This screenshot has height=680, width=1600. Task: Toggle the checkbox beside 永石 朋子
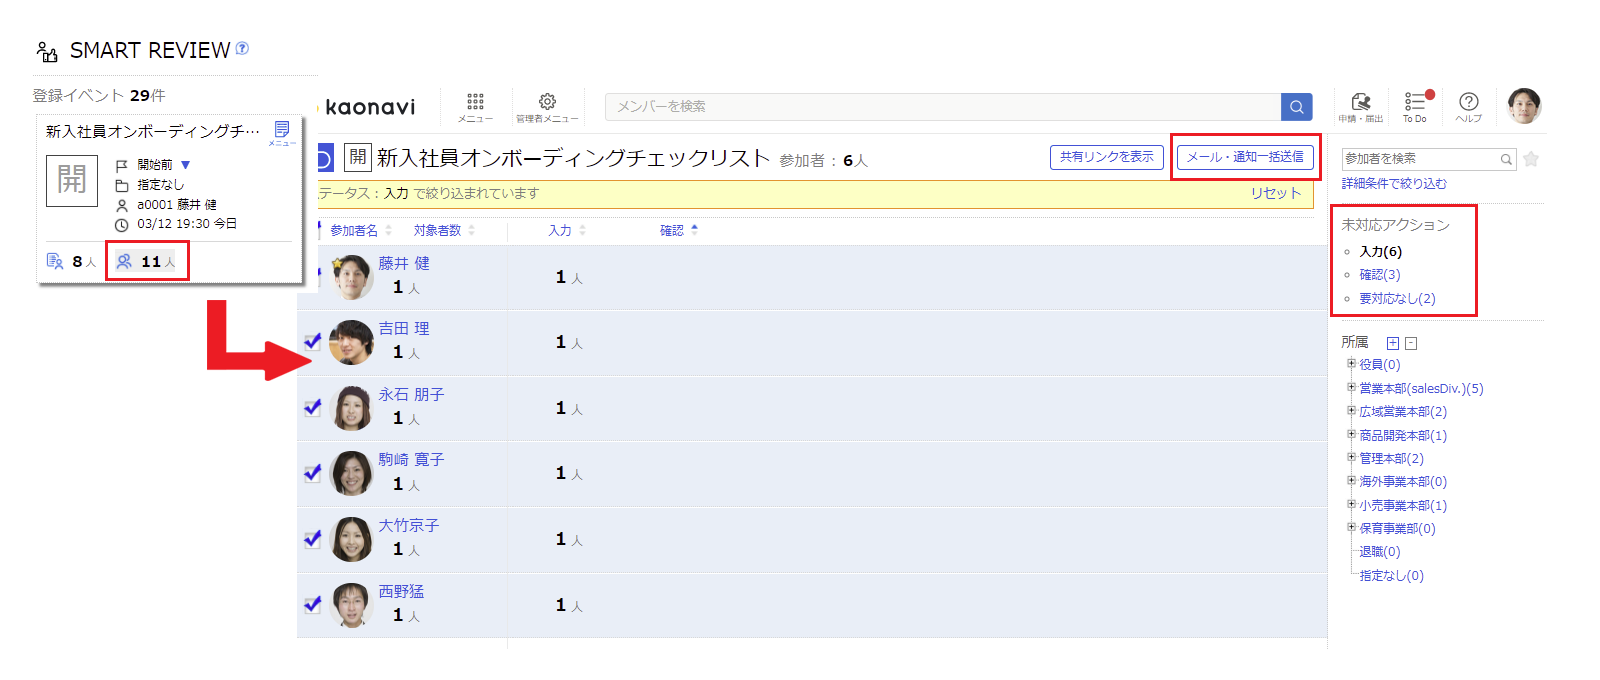[x=313, y=407]
